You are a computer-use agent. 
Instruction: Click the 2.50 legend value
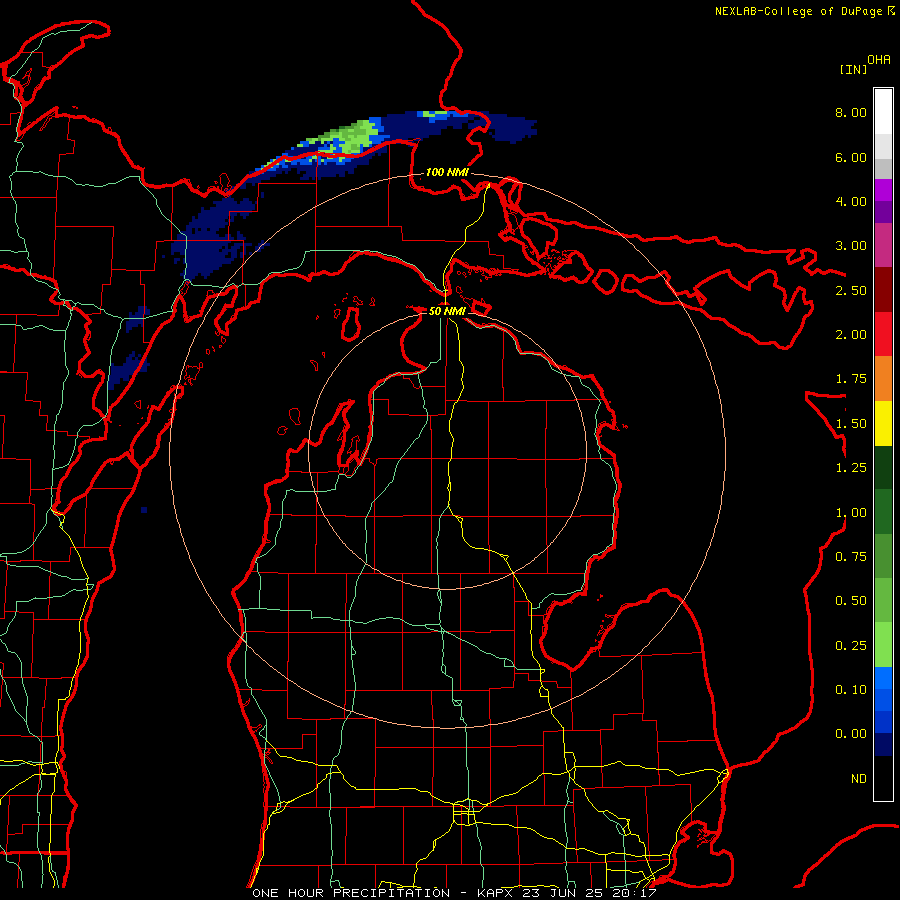click(x=851, y=290)
